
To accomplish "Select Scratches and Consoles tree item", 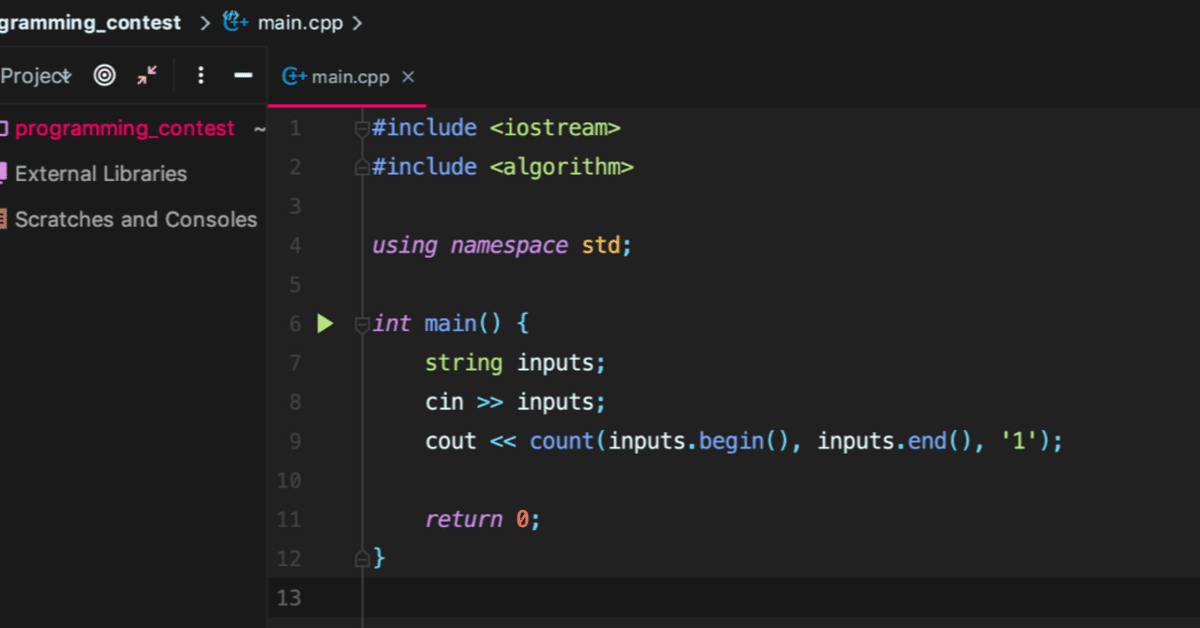I will [x=136, y=219].
